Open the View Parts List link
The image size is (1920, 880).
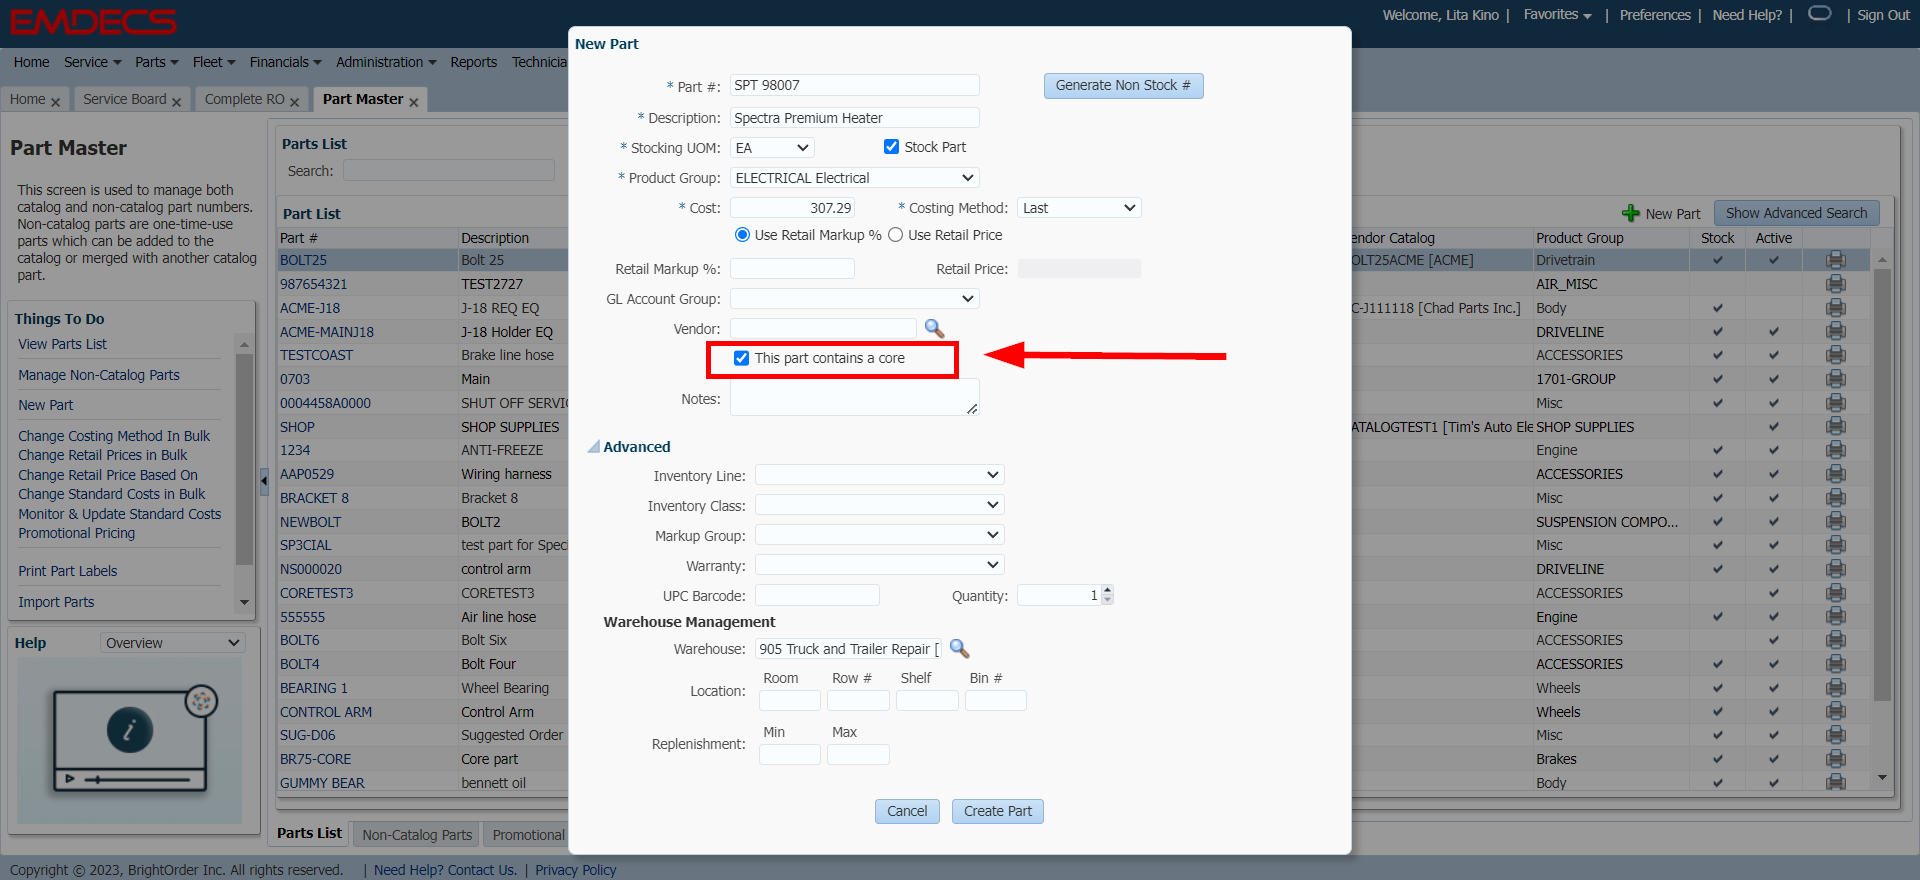click(x=62, y=344)
